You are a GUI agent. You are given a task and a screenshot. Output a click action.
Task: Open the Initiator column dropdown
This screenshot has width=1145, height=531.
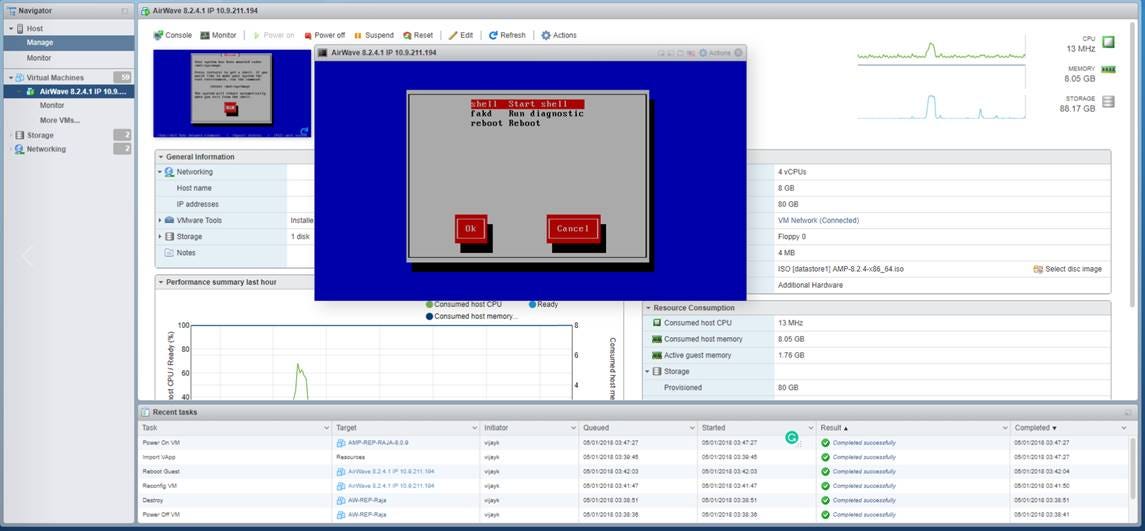[x=574, y=428]
